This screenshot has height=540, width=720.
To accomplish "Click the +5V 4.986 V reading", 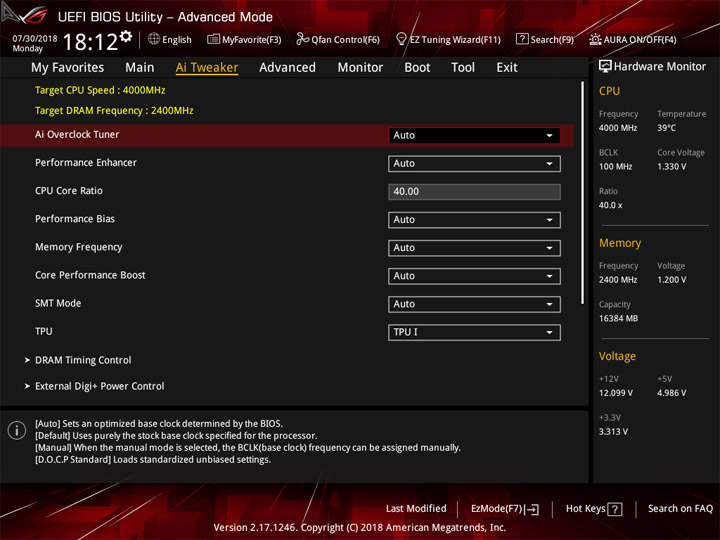I will 671,393.
